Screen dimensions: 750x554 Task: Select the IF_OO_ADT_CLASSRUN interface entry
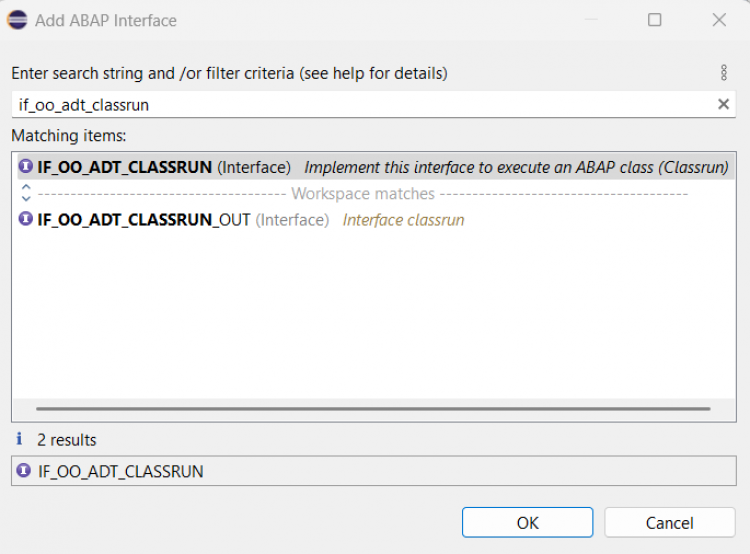[x=125, y=167]
